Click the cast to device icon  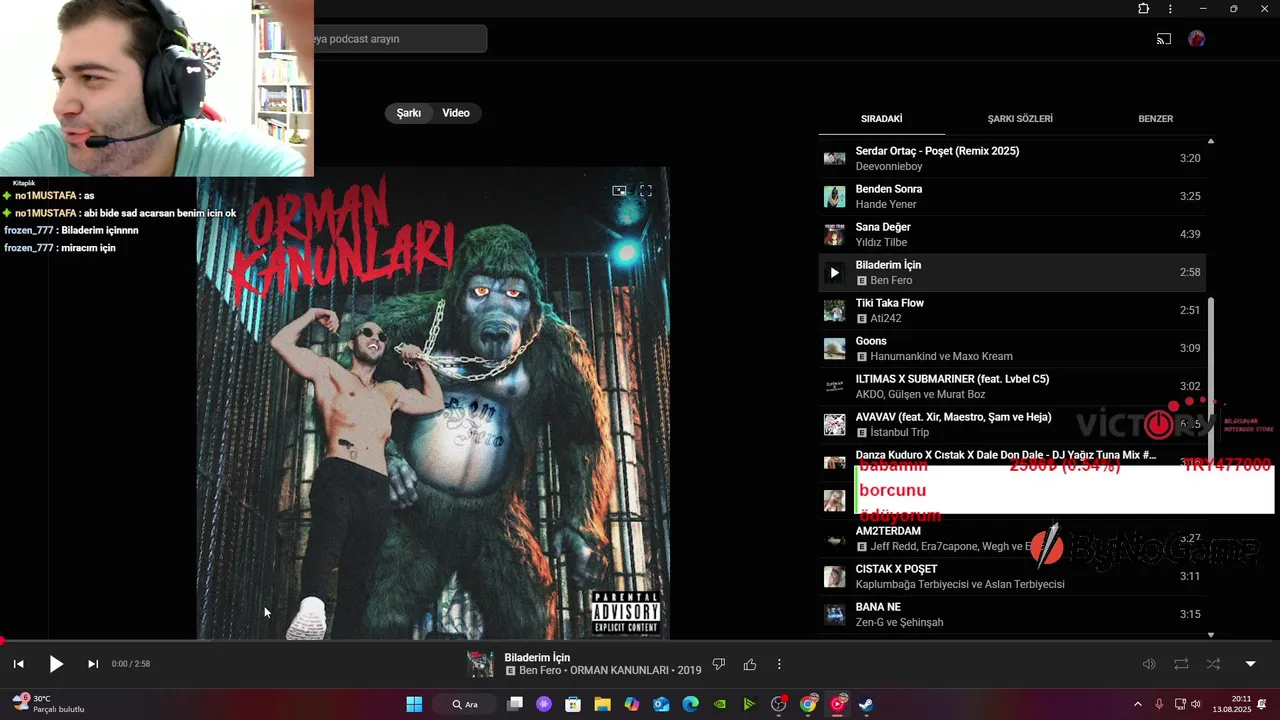[1164, 39]
